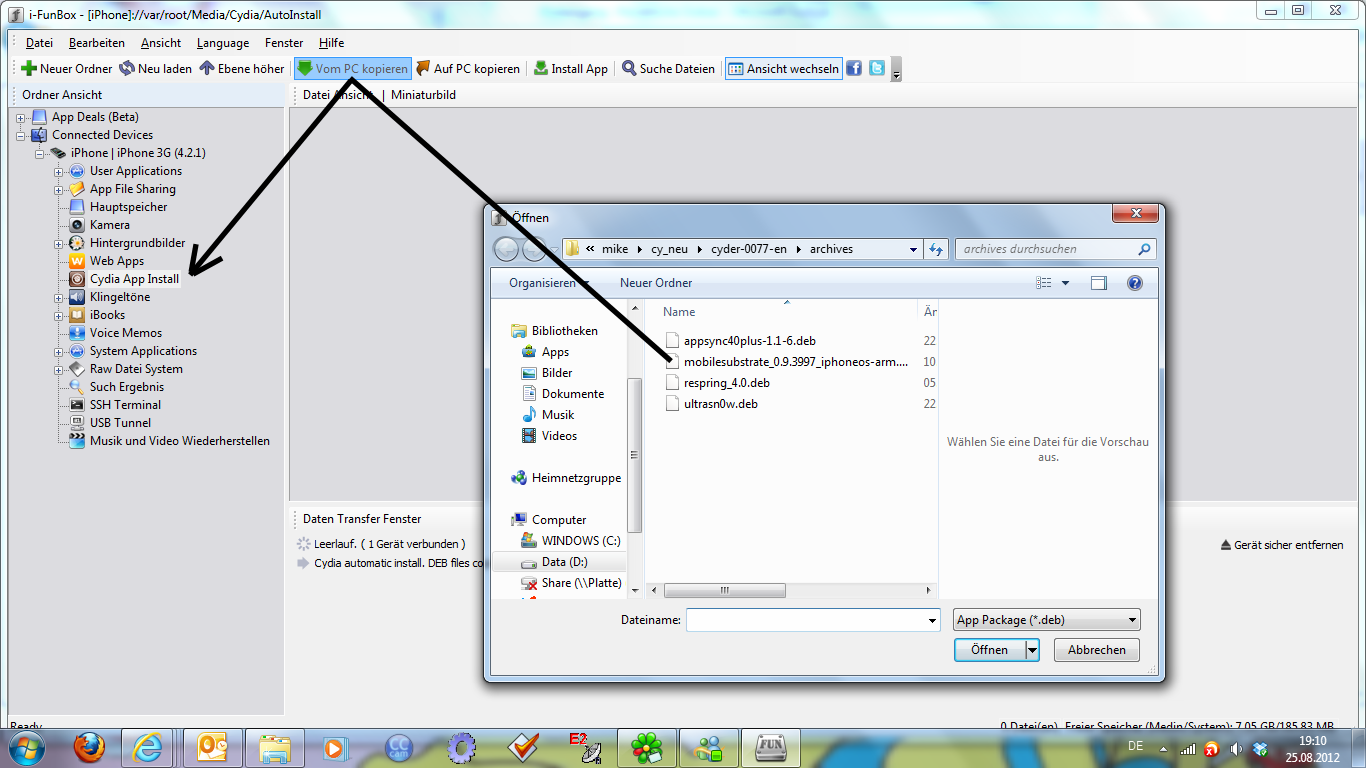Open the Öffnen button split arrow
This screenshot has width=1366, height=768.
point(1033,650)
